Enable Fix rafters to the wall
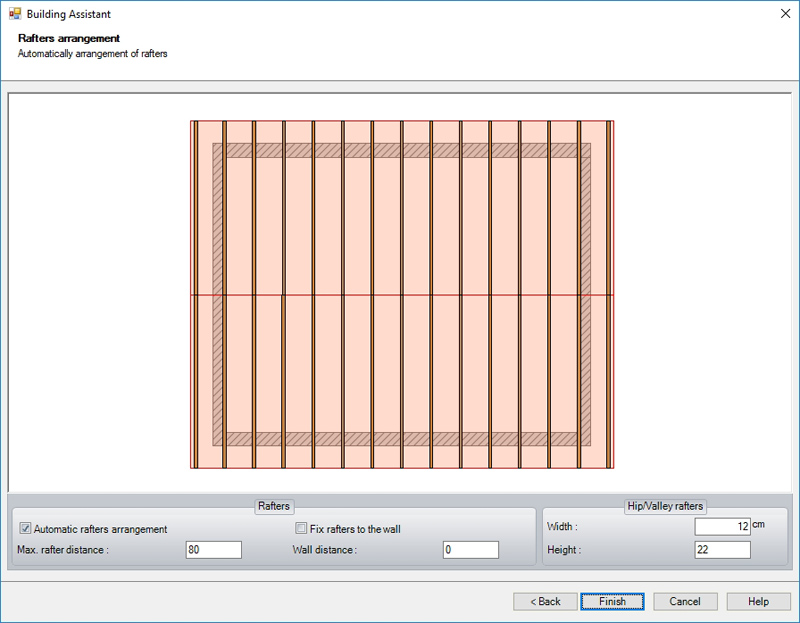800x623 pixels. (x=301, y=529)
